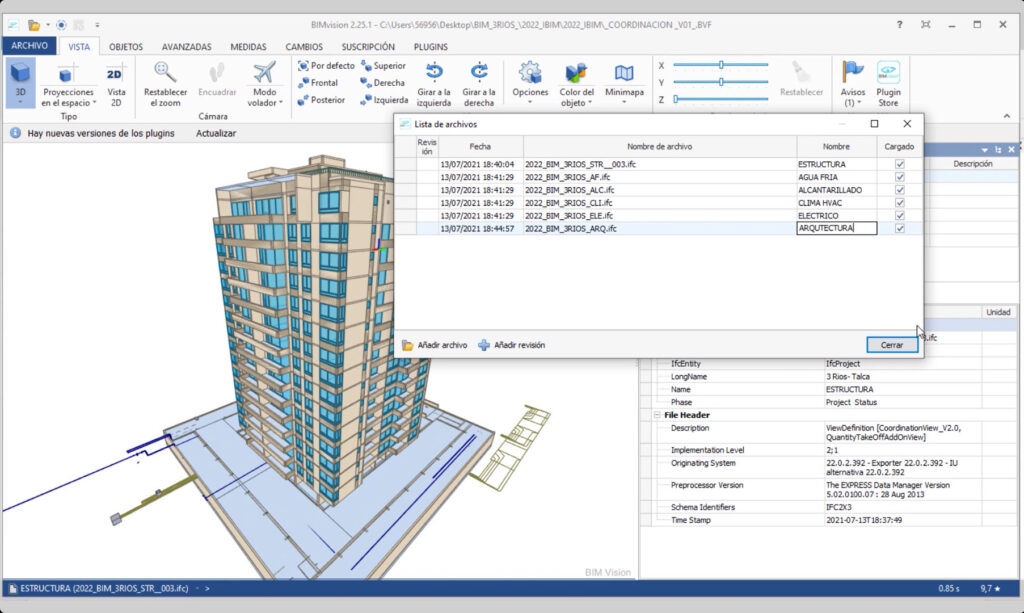Switch to the MEDIDAS tab

[248, 46]
